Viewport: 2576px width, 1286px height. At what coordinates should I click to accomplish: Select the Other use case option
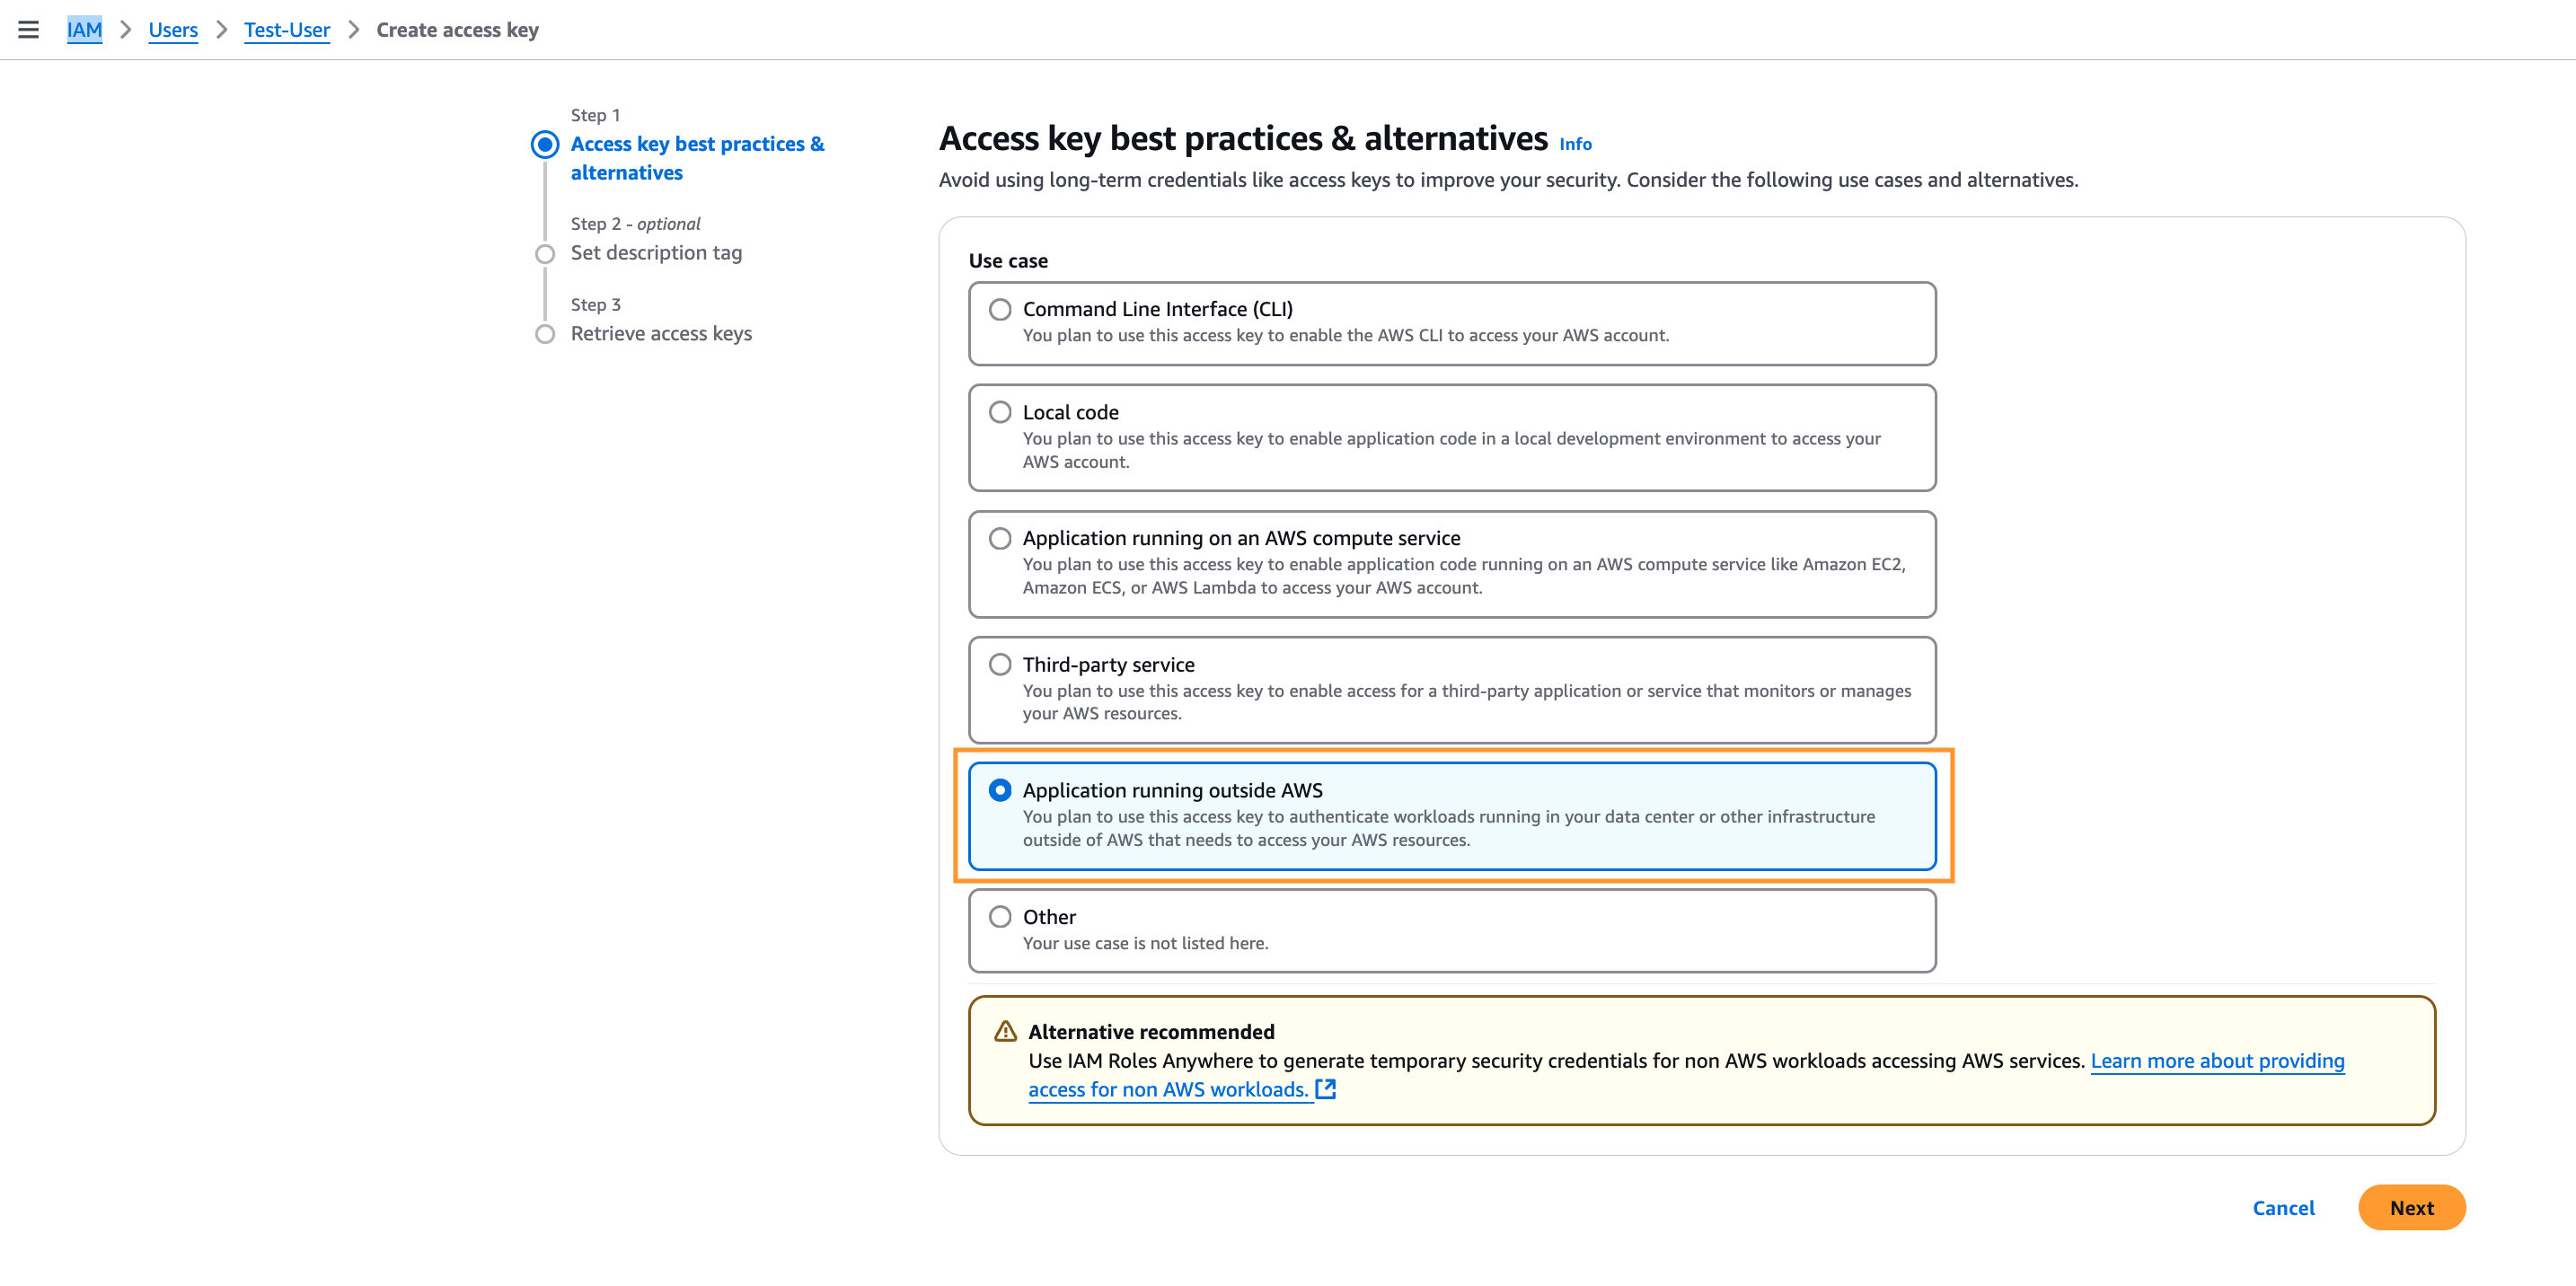(x=1000, y=917)
